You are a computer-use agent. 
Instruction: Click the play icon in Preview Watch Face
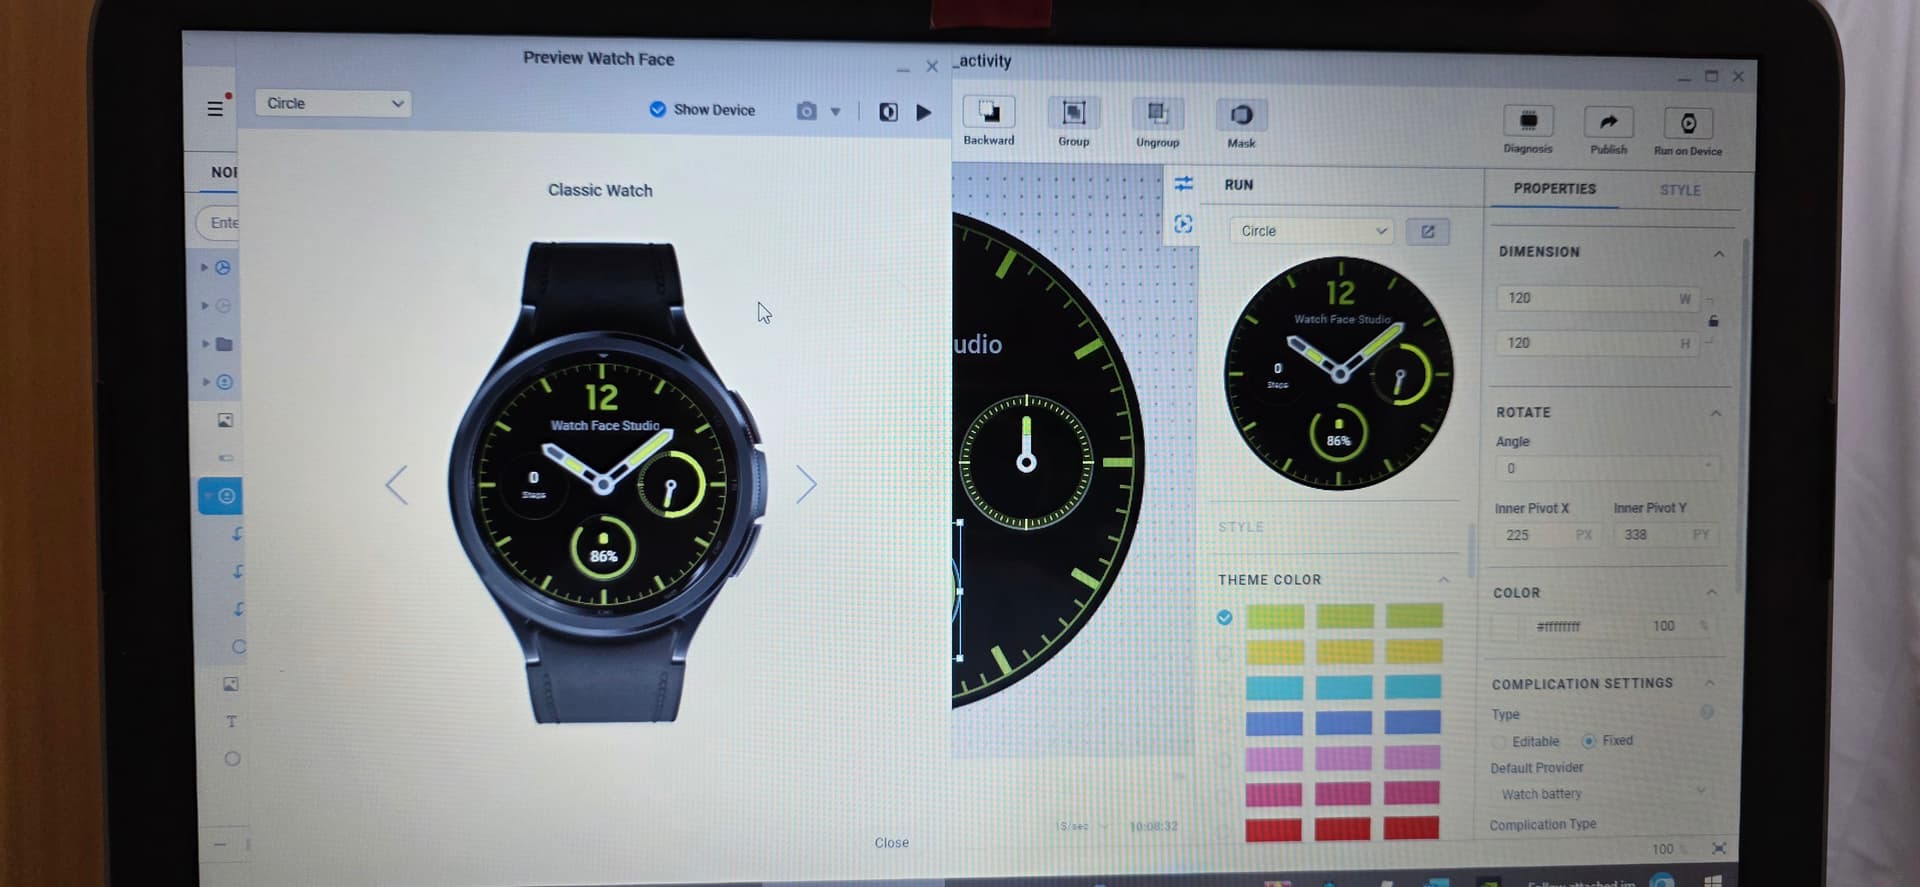click(x=924, y=112)
